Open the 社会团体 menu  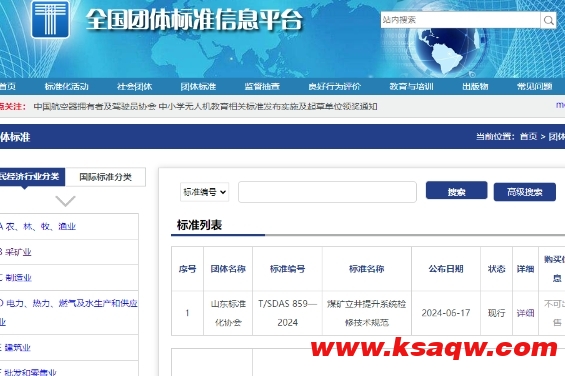134,87
